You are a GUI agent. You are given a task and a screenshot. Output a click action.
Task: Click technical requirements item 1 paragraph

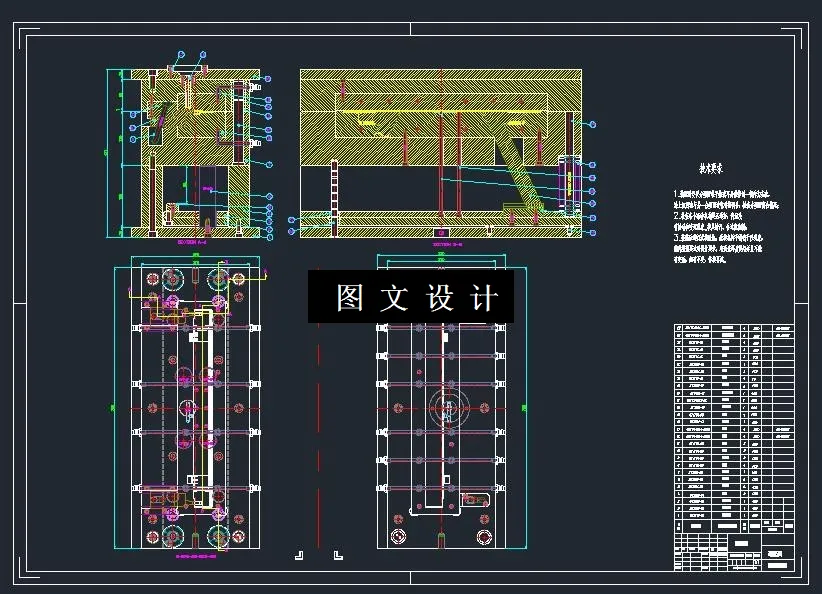tap(726, 199)
